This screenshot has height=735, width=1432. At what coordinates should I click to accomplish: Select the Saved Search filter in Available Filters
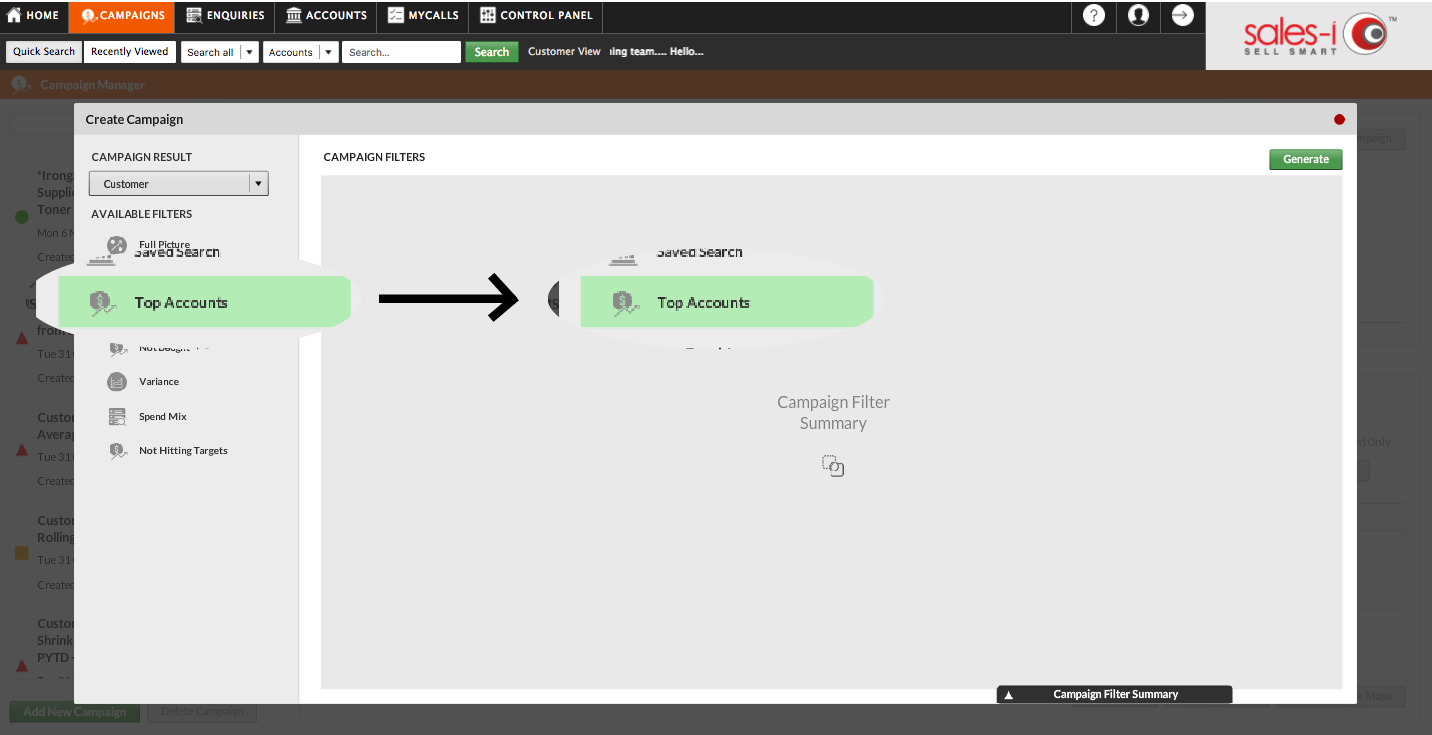click(153, 254)
